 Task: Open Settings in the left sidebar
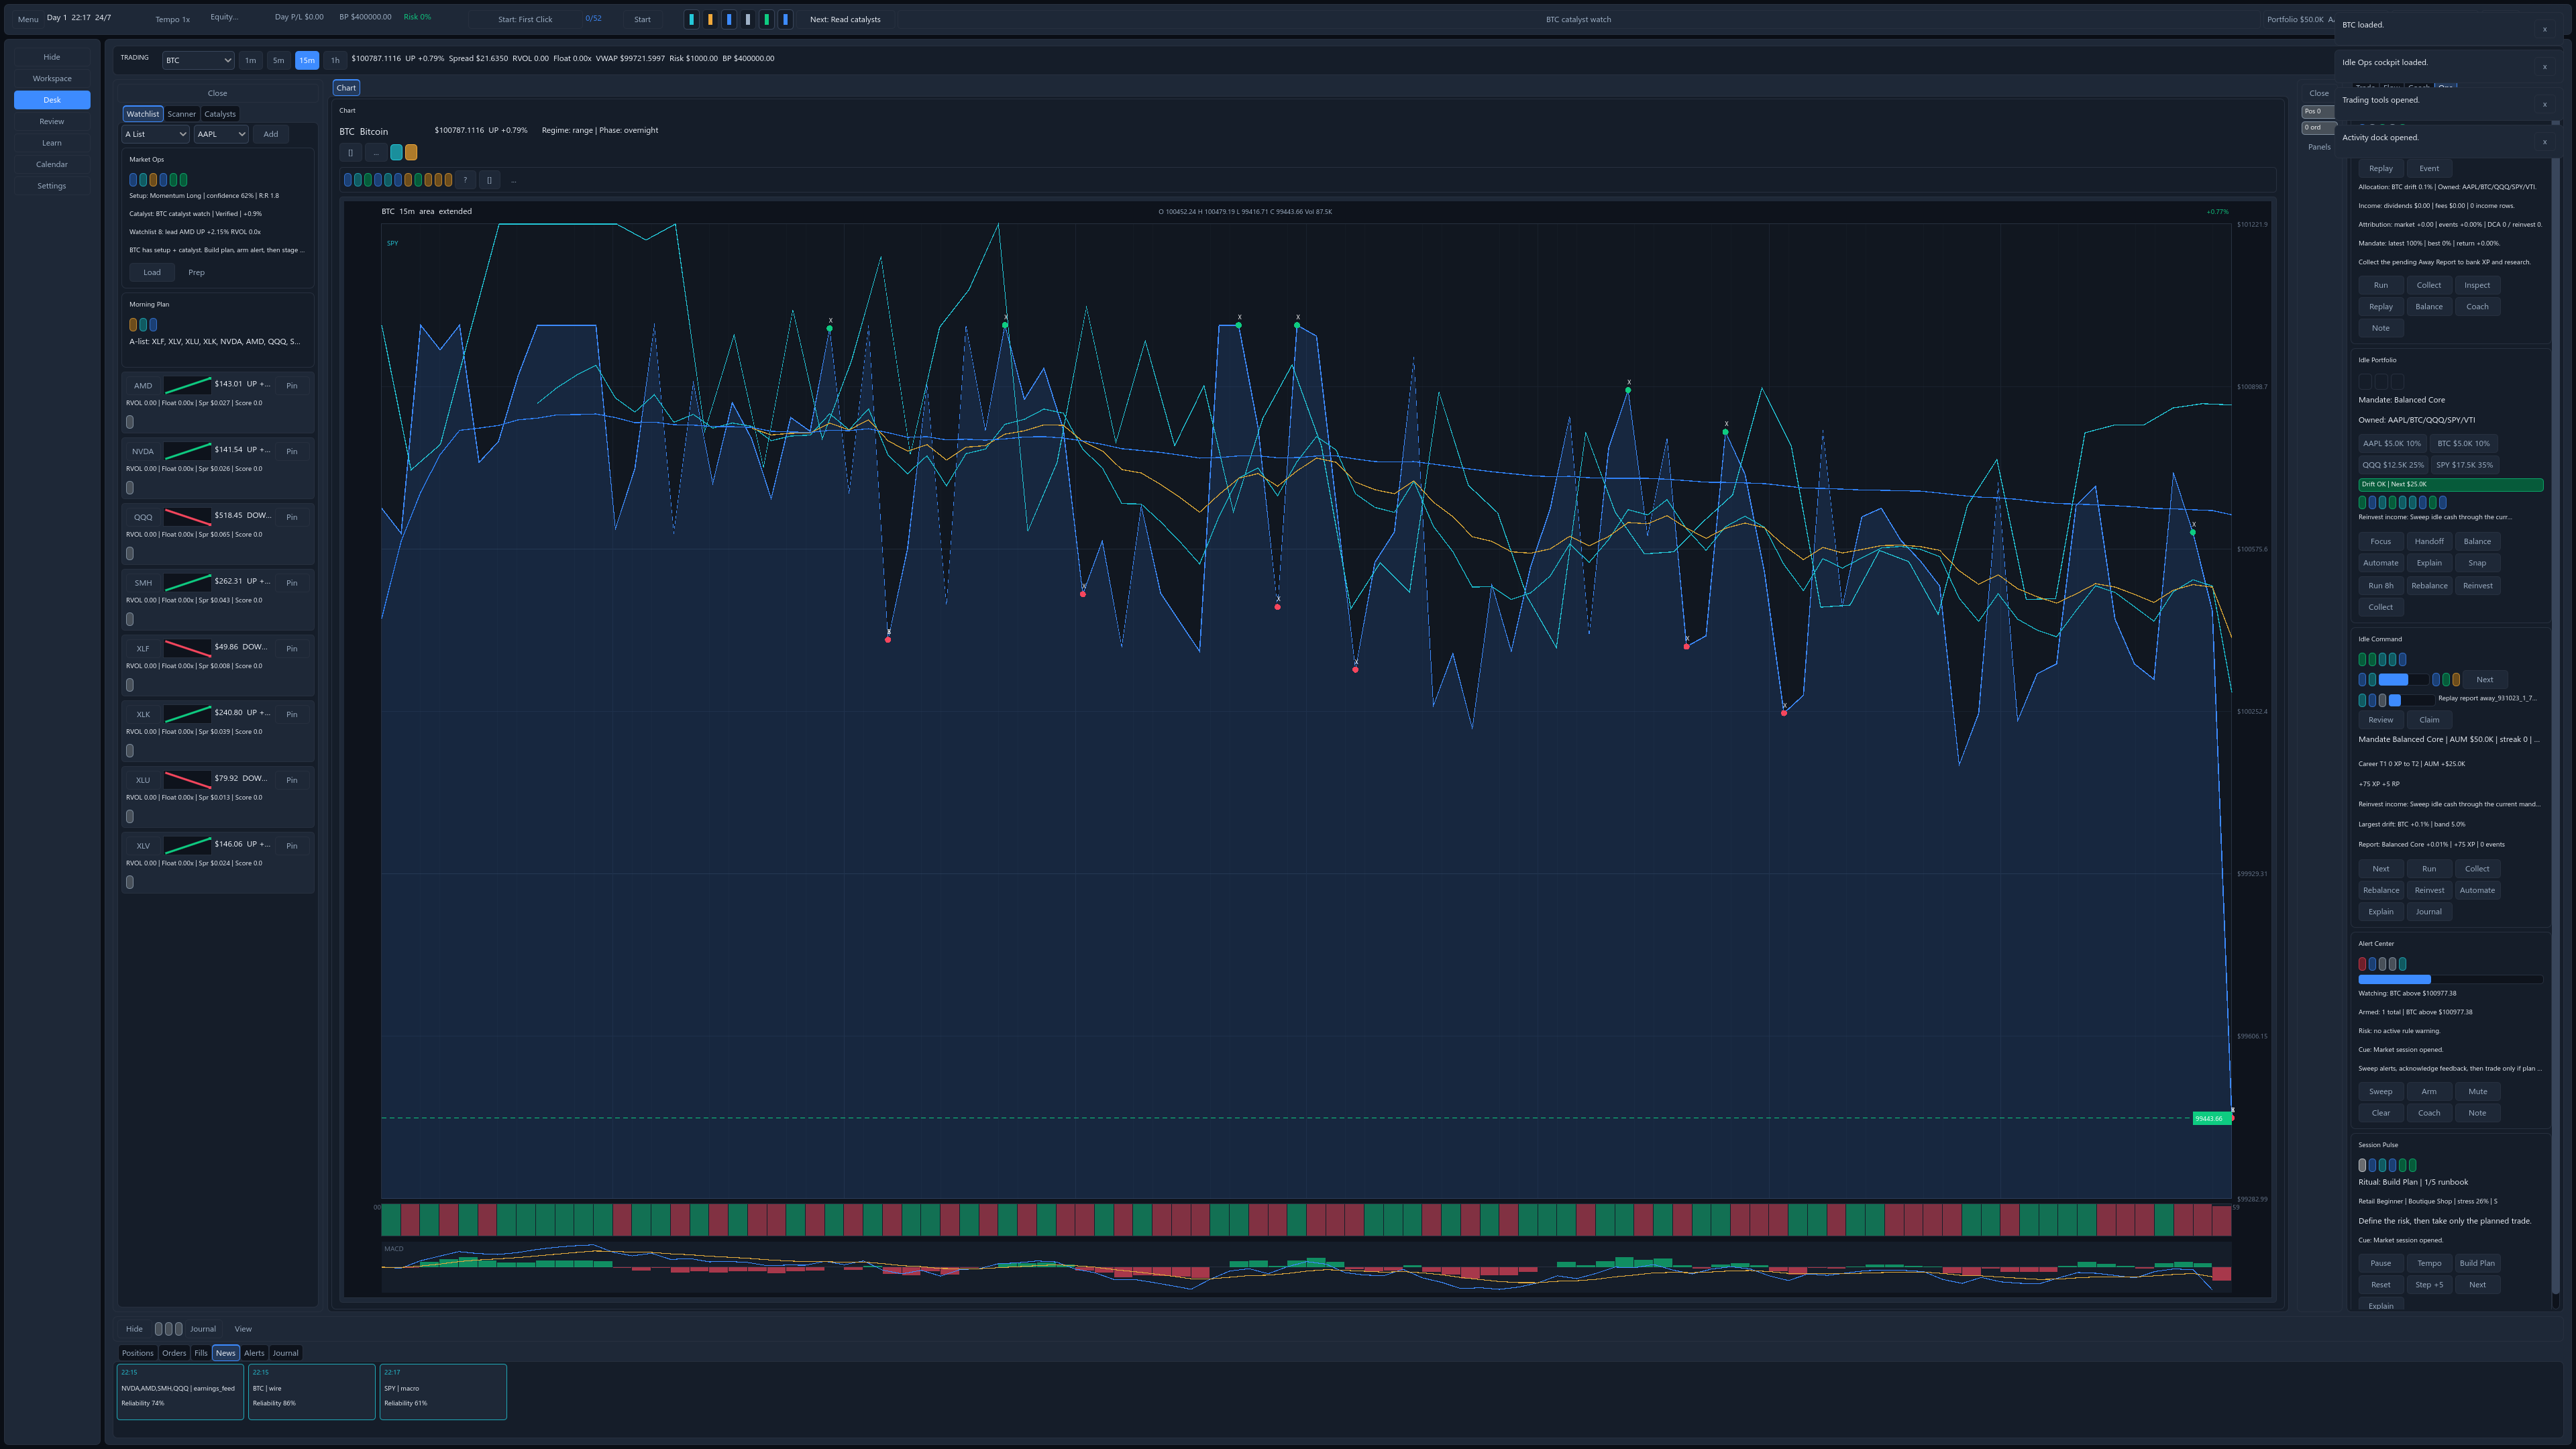(x=52, y=186)
